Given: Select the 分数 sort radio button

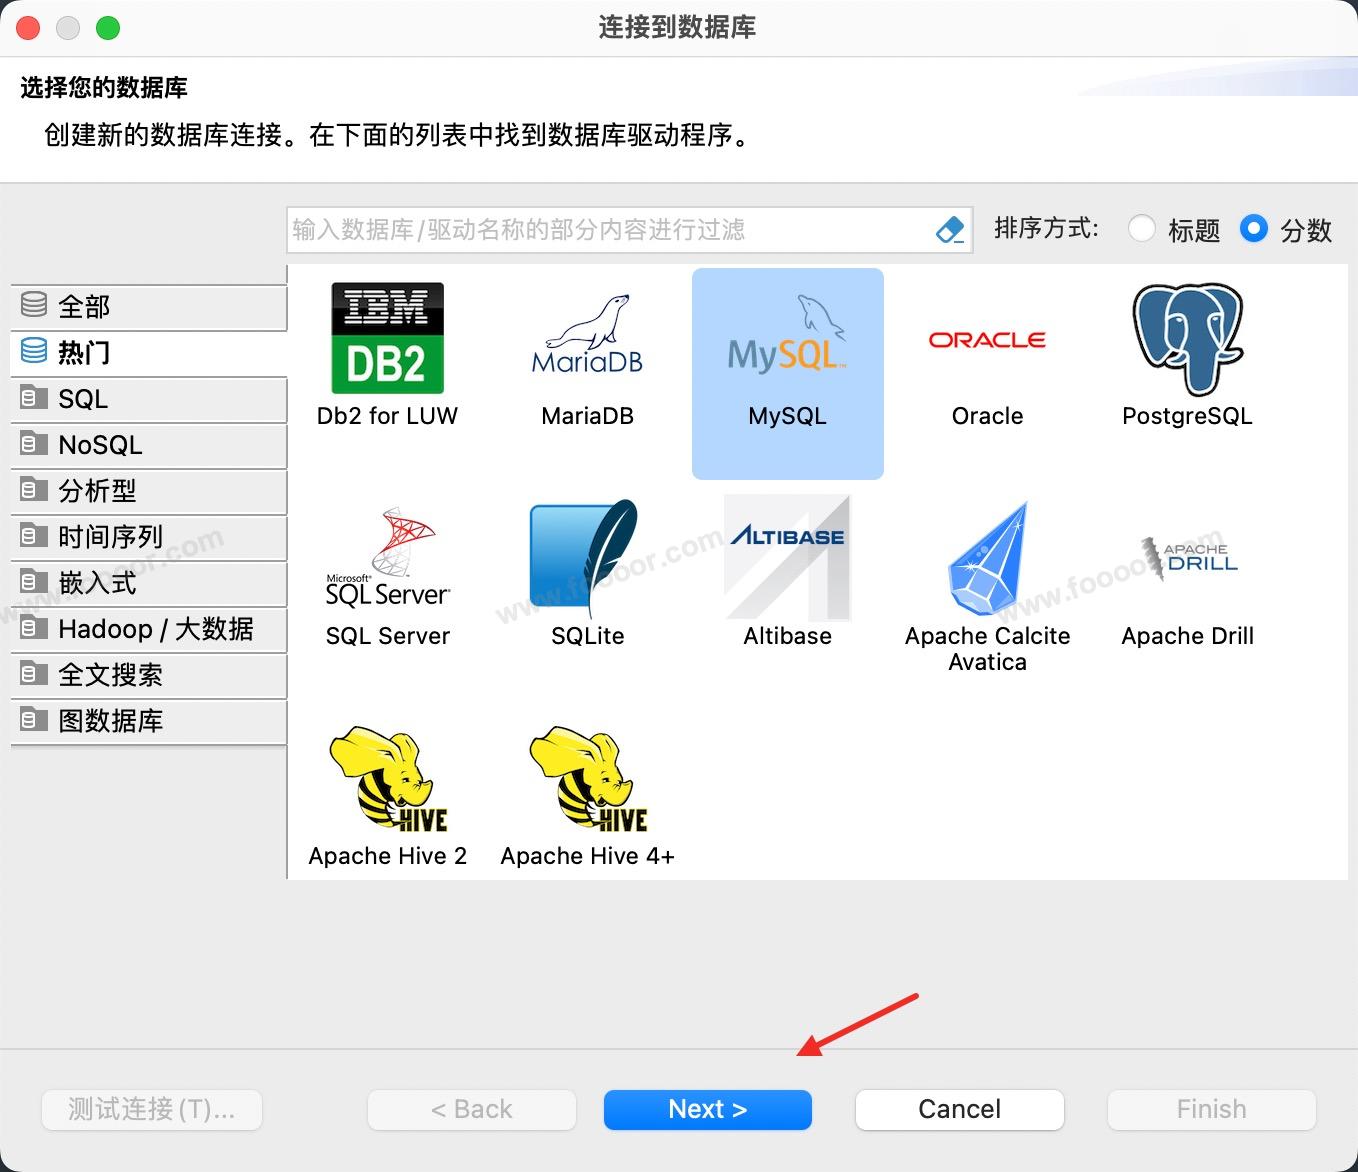Looking at the screenshot, I should tap(1253, 229).
